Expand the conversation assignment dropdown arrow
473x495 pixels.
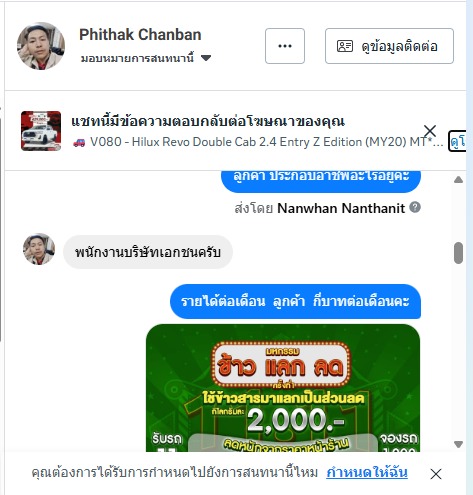point(206,58)
